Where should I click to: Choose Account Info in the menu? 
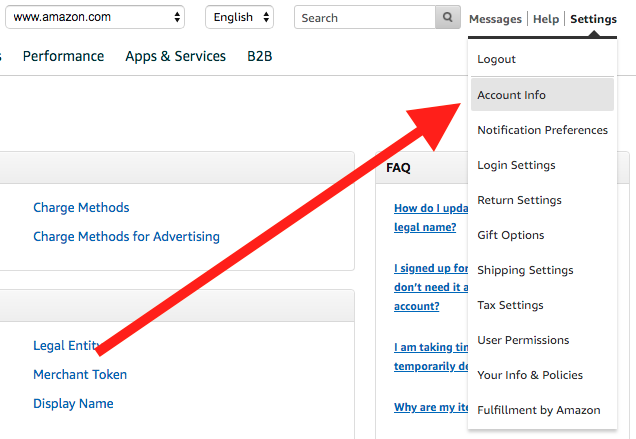click(x=511, y=95)
